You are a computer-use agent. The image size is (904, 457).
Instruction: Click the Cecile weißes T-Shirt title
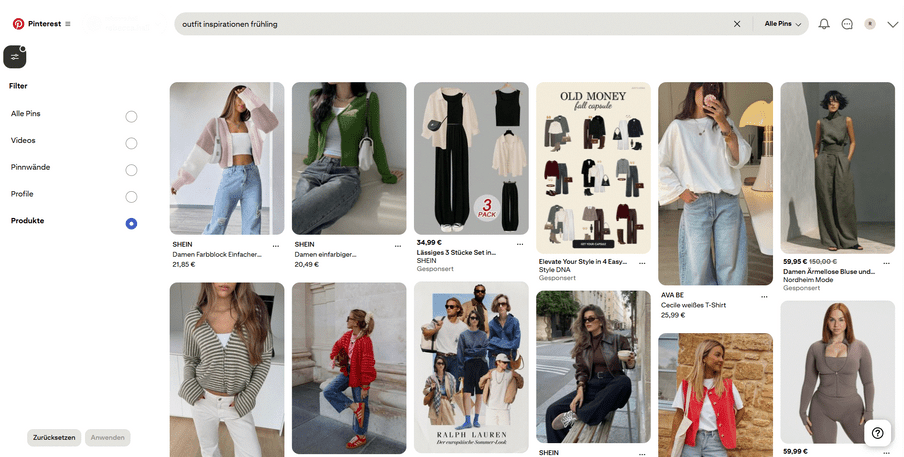(694, 305)
